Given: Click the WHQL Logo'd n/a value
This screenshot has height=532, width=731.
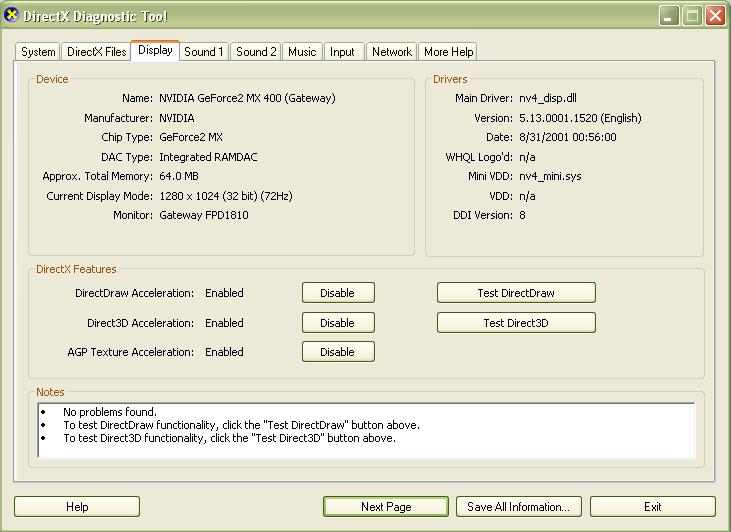Looking at the screenshot, I should tap(527, 157).
